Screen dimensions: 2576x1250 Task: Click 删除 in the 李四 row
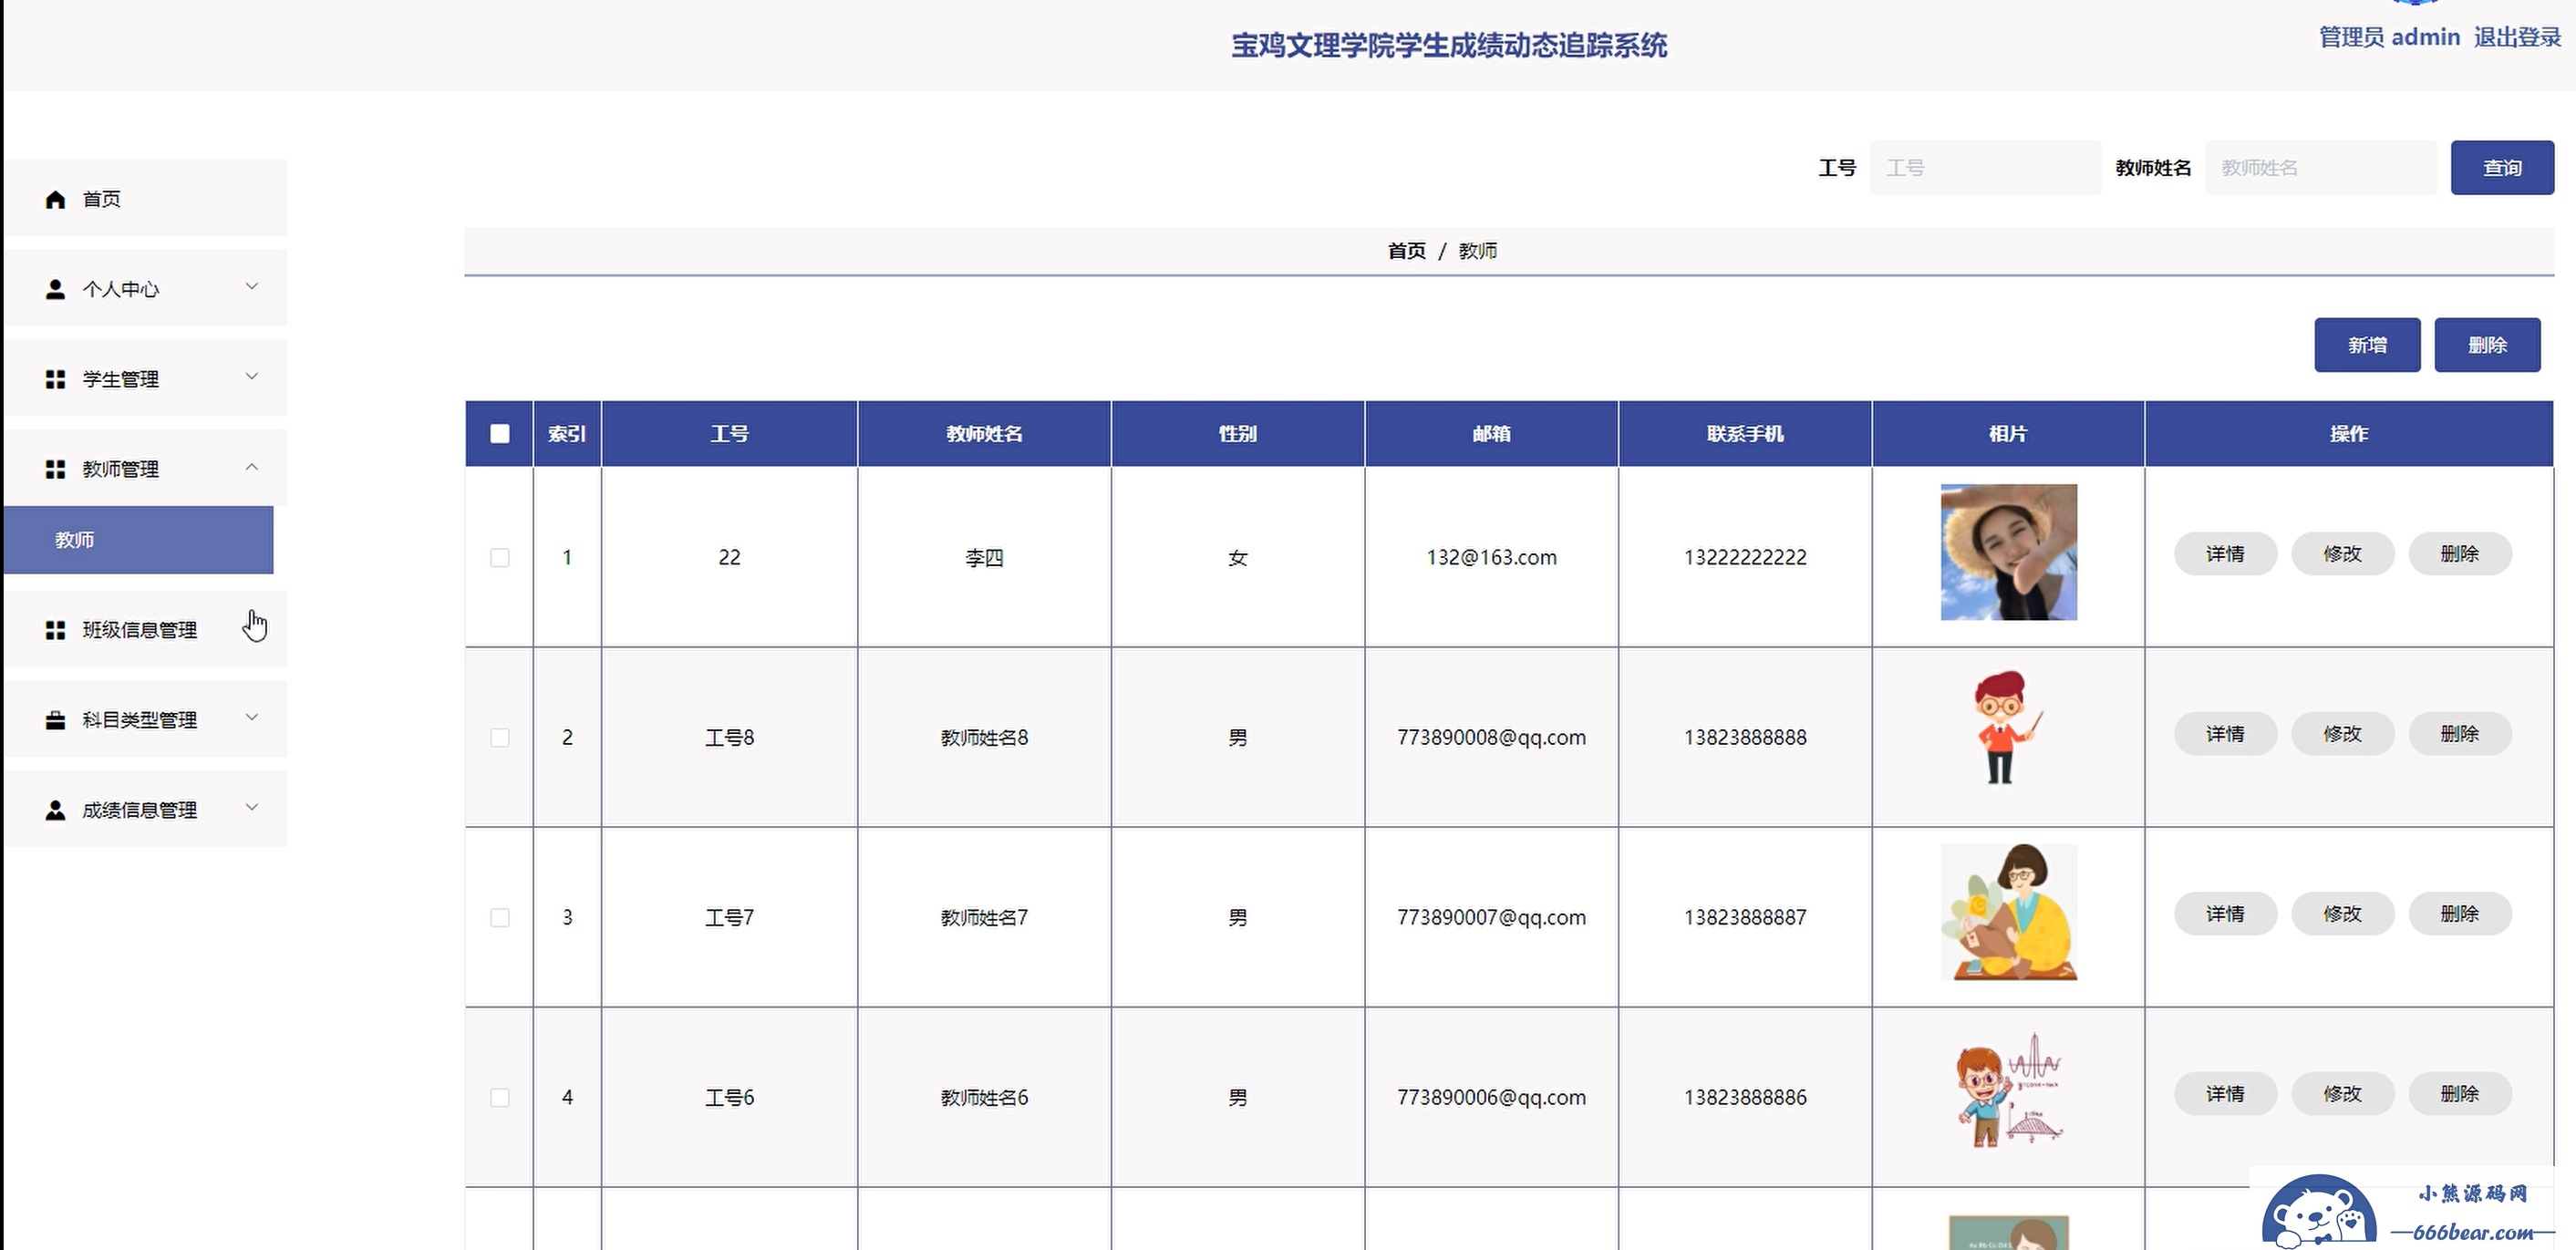pos(2459,554)
